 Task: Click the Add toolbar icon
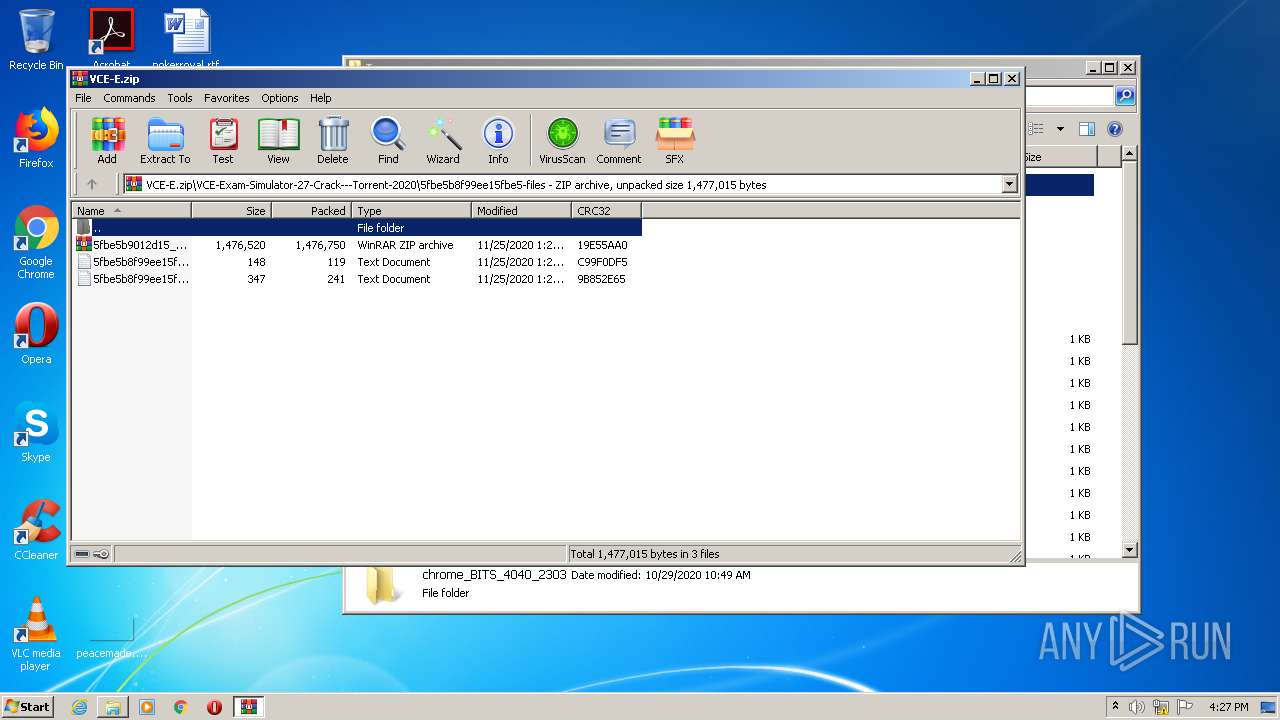point(107,140)
